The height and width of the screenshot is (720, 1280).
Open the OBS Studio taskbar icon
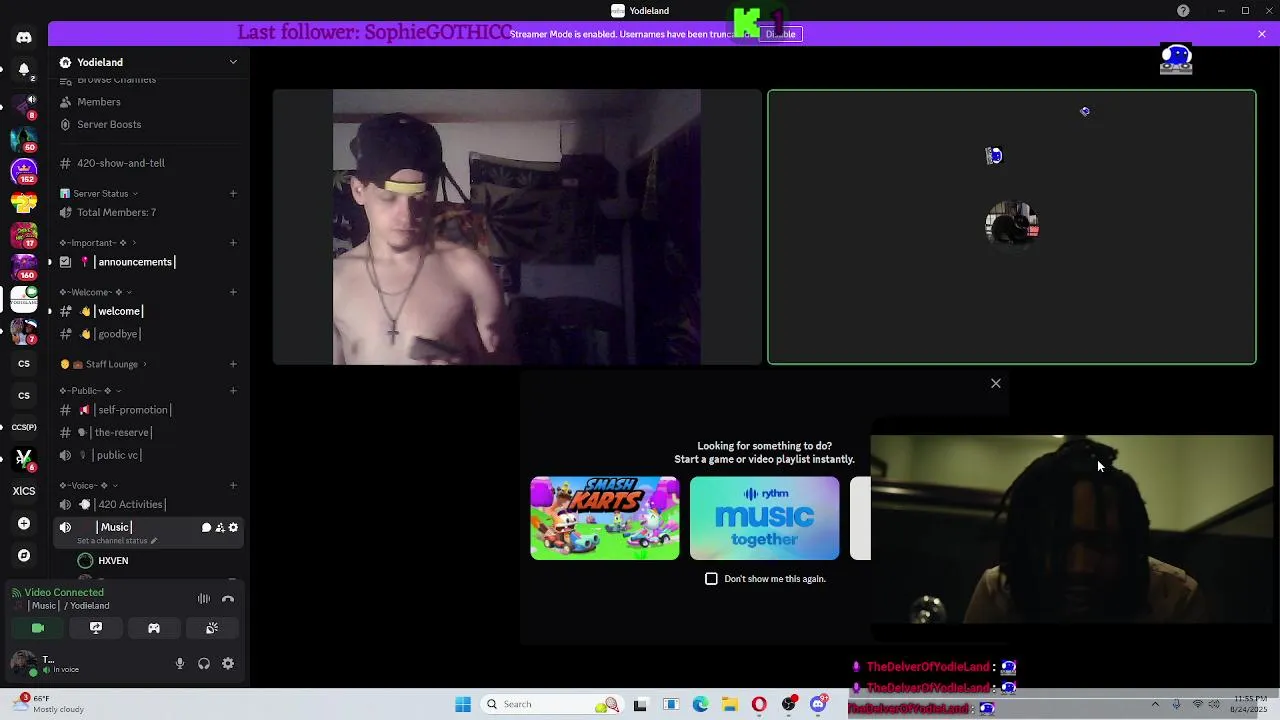tap(789, 704)
